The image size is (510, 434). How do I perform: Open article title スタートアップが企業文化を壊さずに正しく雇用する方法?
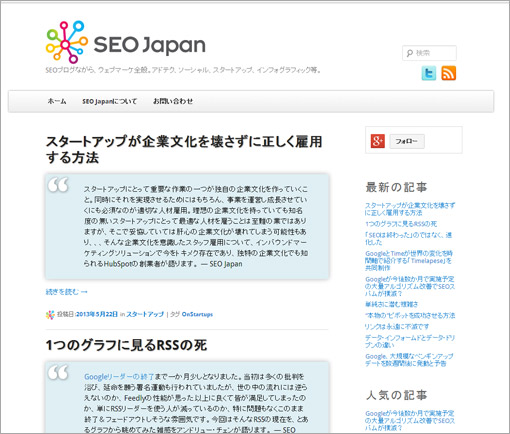tap(184, 149)
